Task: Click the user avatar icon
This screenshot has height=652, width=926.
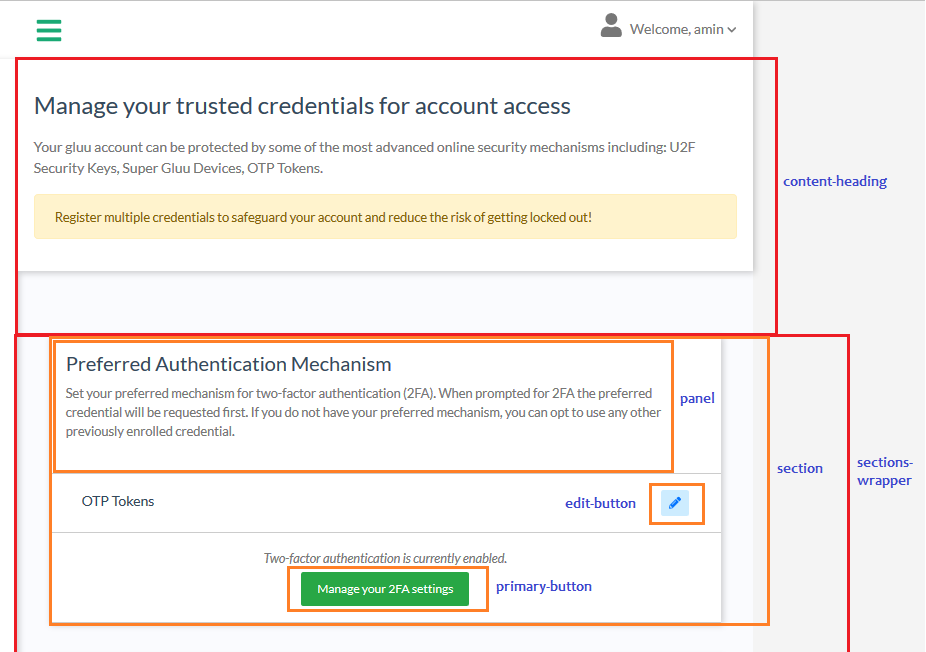Action: tap(611, 27)
